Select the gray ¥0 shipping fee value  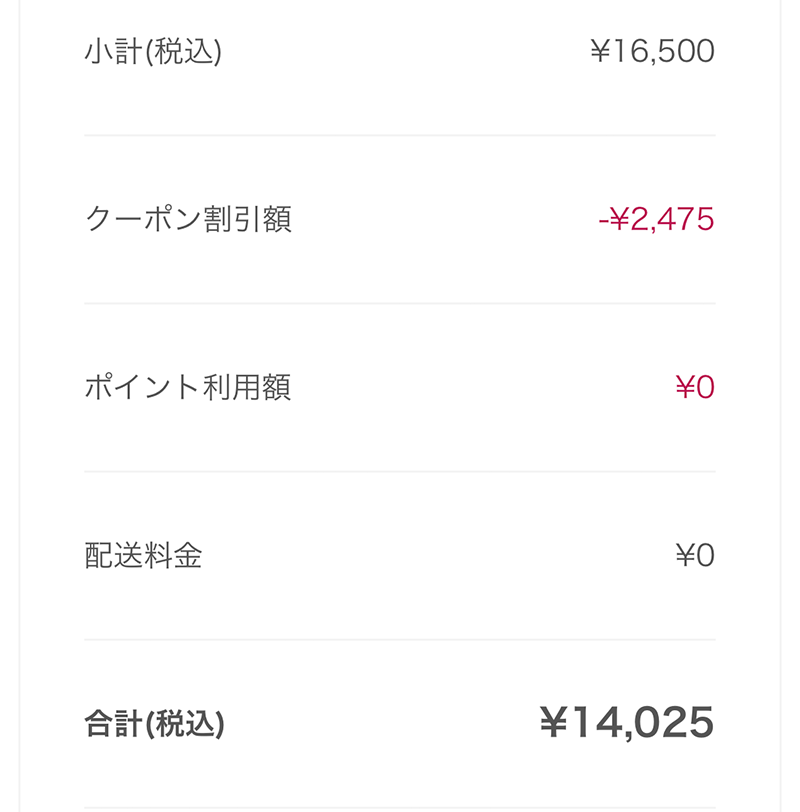pyautogui.click(x=695, y=555)
